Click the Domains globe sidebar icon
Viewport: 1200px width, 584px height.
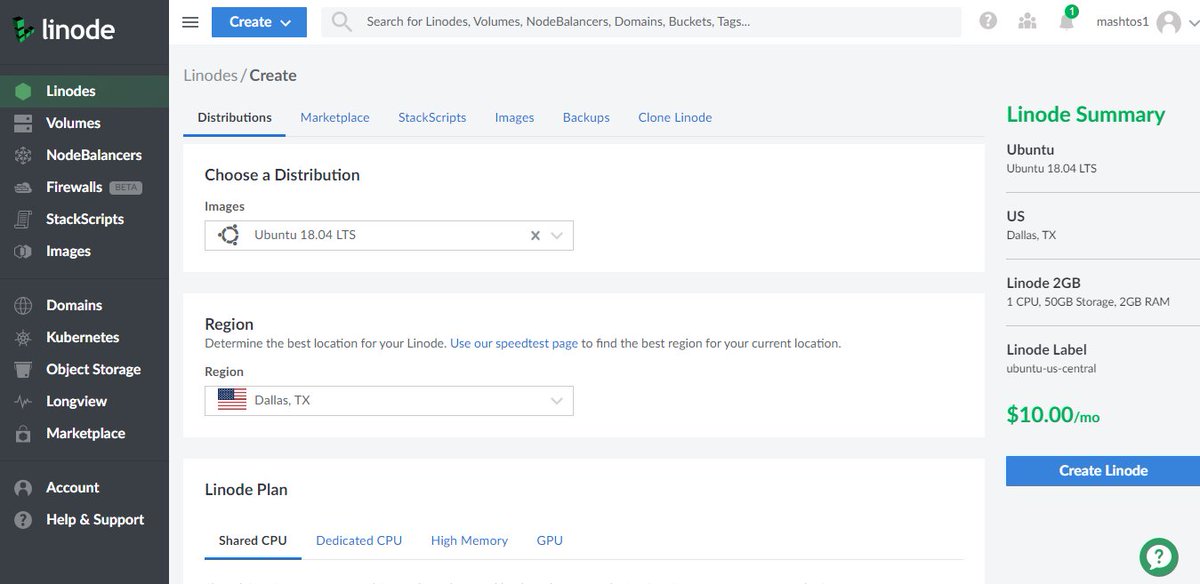24,305
